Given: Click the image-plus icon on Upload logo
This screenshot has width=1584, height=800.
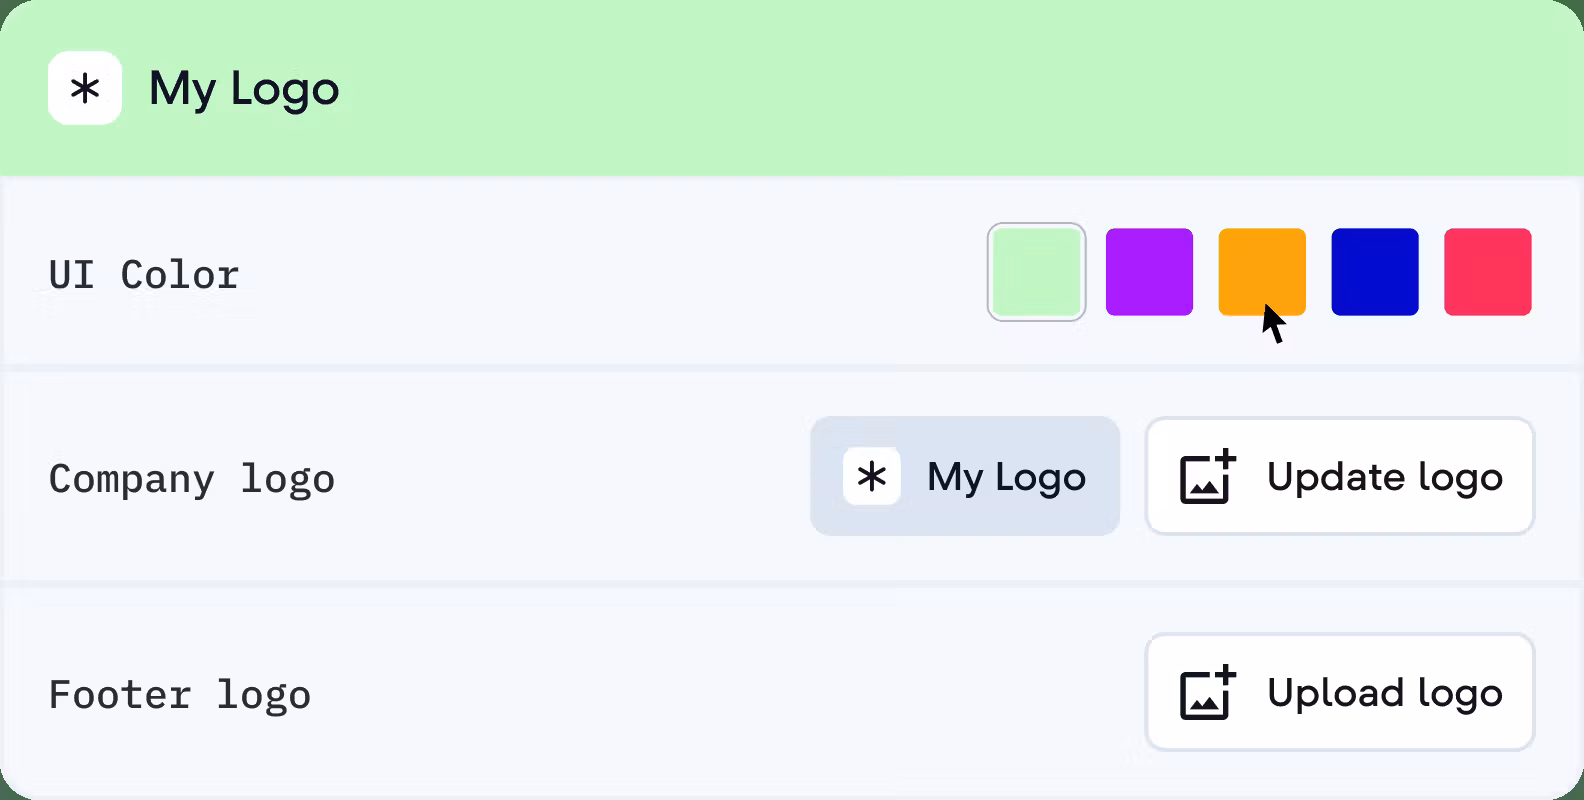Looking at the screenshot, I should click(1208, 693).
